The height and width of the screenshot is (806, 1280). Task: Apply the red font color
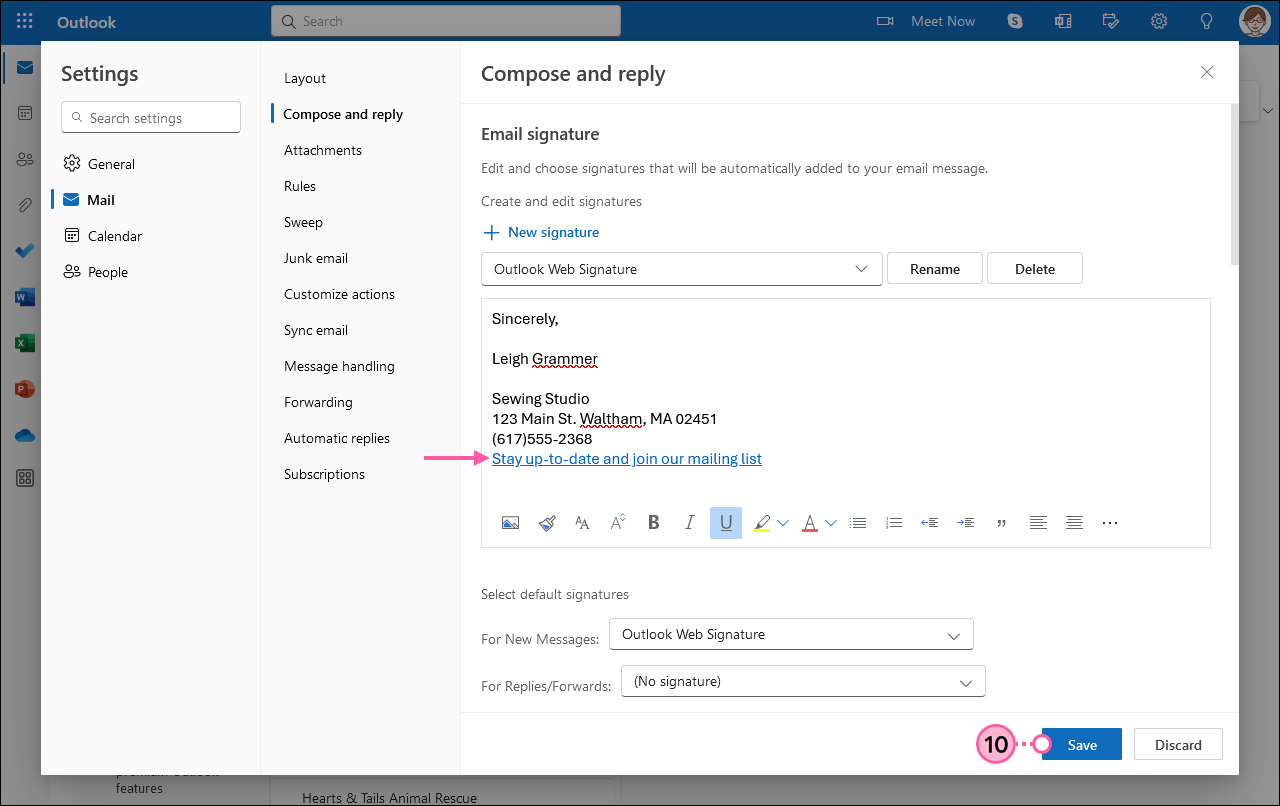tap(810, 523)
